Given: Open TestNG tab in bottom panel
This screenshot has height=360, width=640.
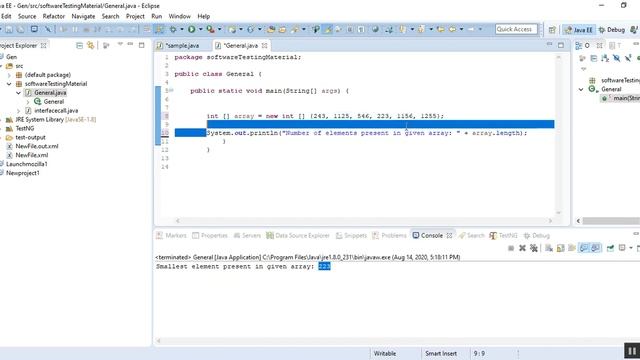Looking at the screenshot, I should pos(503,236).
